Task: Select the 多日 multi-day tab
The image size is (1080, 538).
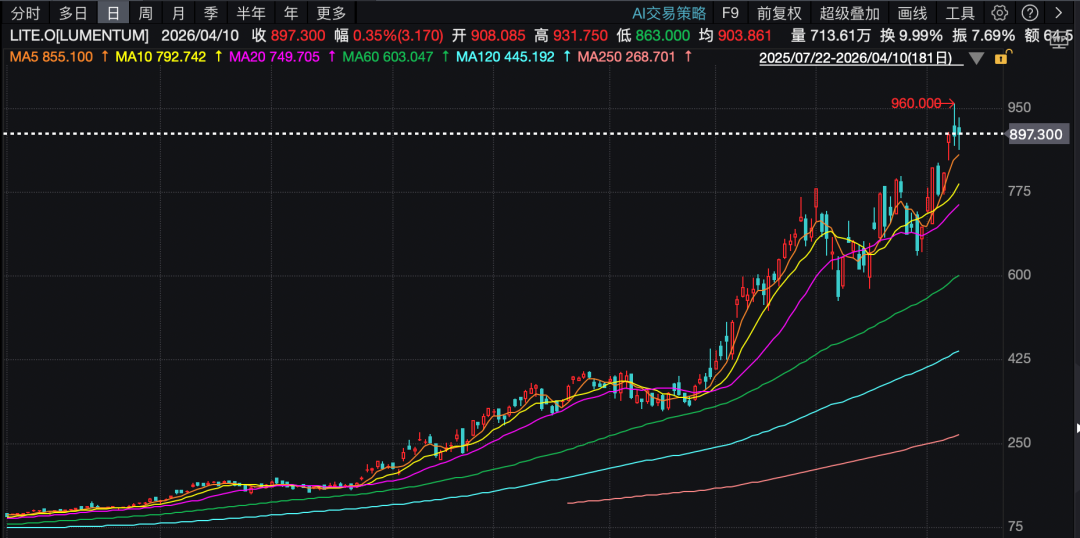Action: click(x=73, y=13)
